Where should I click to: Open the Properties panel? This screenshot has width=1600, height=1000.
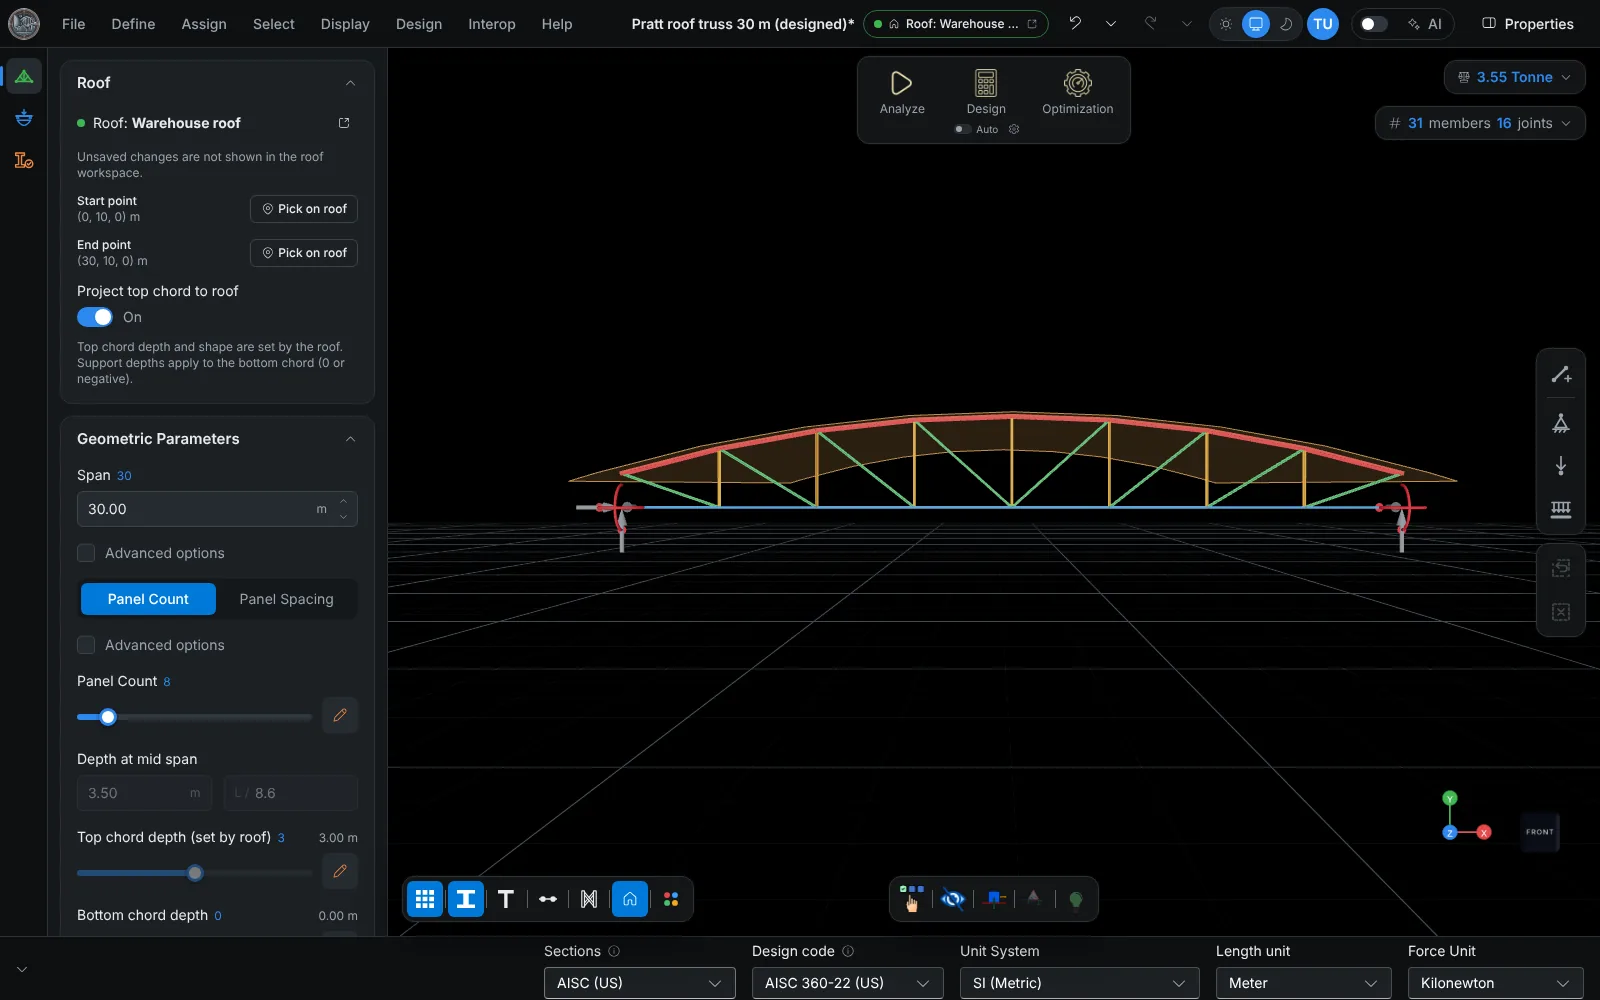[x=1527, y=24]
